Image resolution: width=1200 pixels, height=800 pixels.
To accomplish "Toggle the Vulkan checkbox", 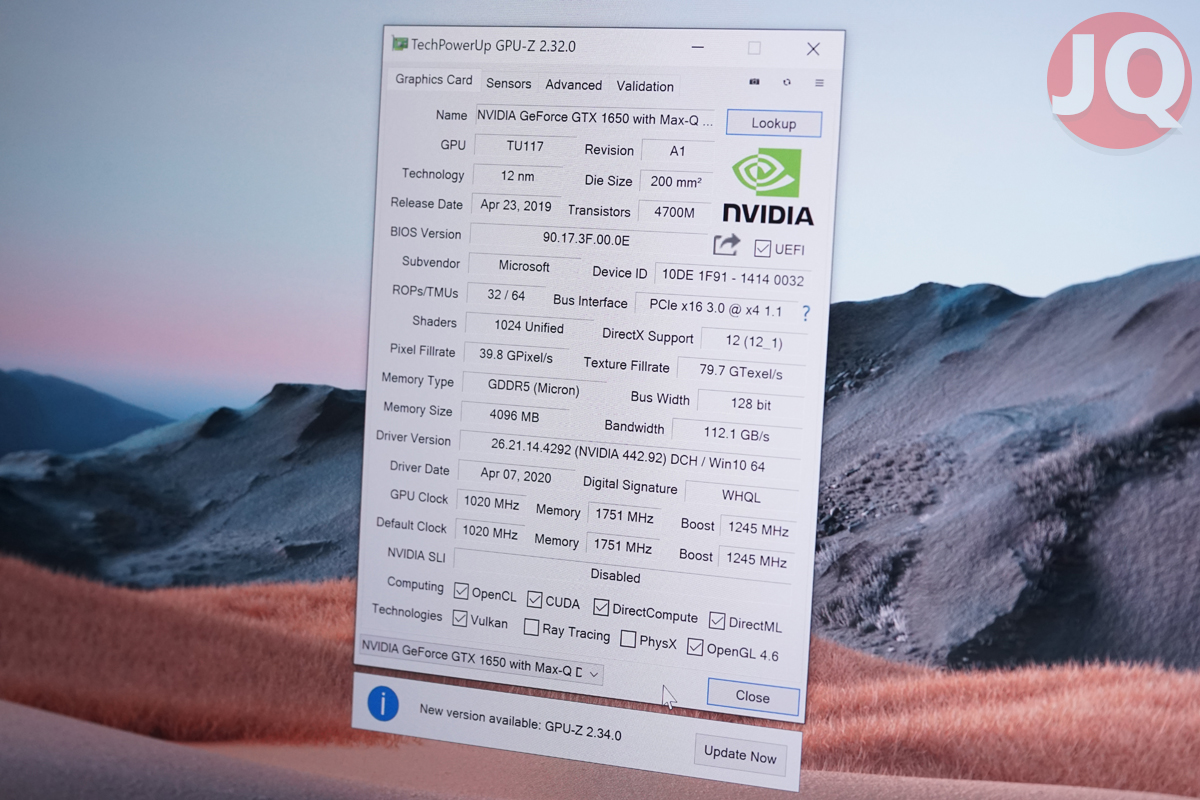I will click(460, 619).
